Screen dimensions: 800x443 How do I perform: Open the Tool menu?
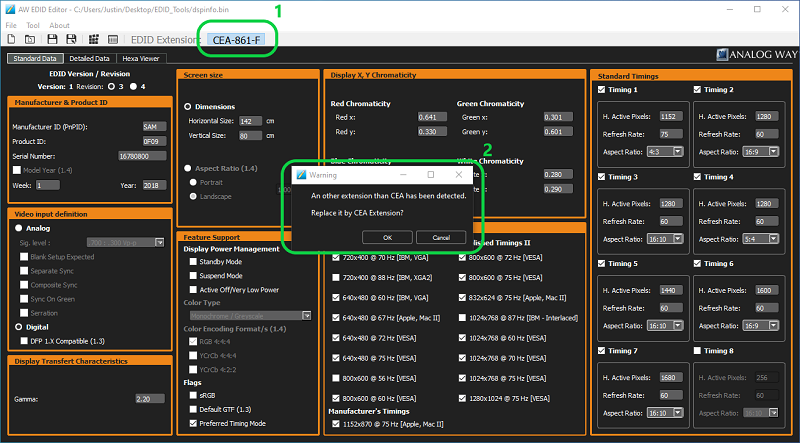click(x=33, y=25)
